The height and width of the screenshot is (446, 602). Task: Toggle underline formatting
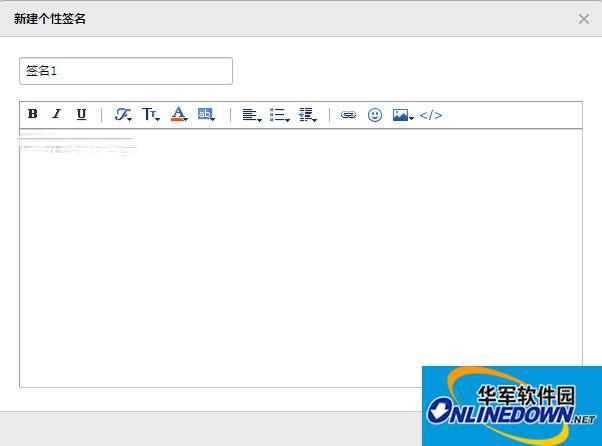click(x=81, y=115)
